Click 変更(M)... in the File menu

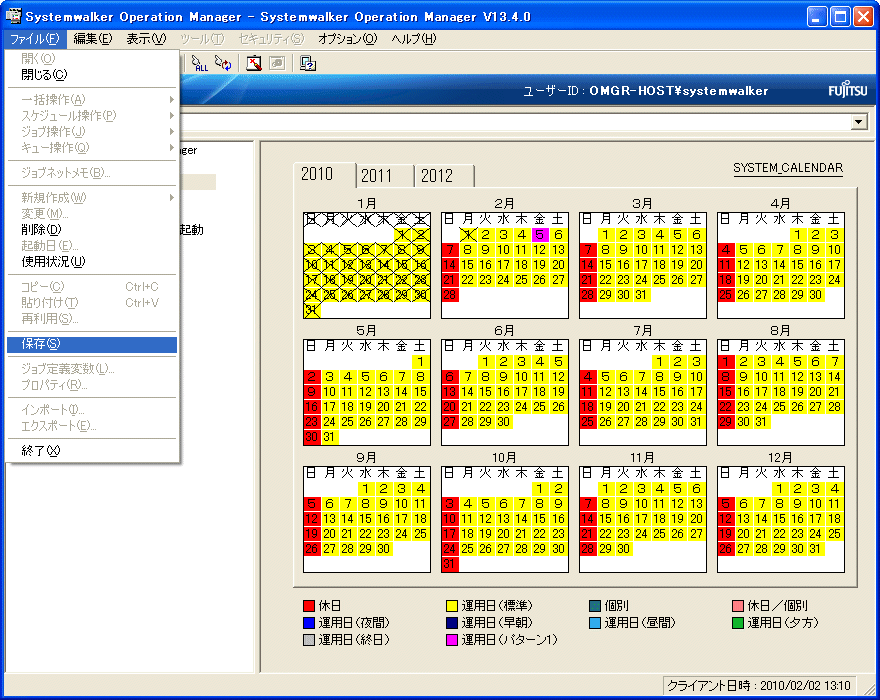tap(92, 214)
